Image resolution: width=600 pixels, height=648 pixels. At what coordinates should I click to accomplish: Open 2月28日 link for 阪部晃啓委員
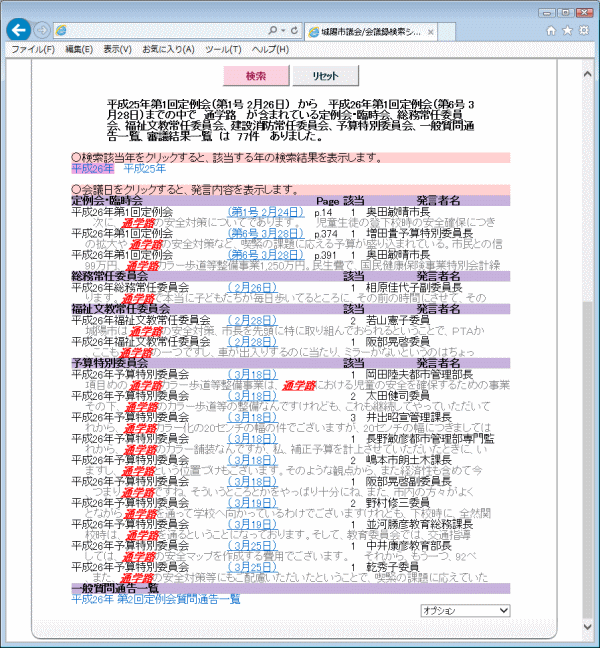tap(252, 342)
